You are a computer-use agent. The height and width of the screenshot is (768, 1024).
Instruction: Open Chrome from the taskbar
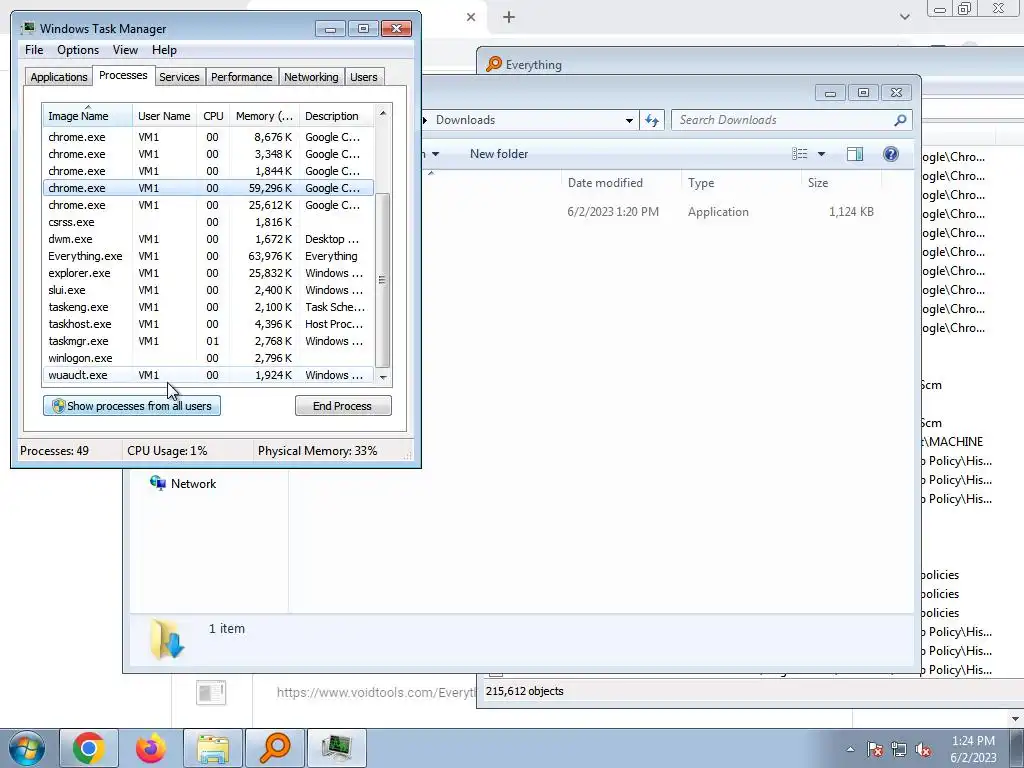click(89, 748)
